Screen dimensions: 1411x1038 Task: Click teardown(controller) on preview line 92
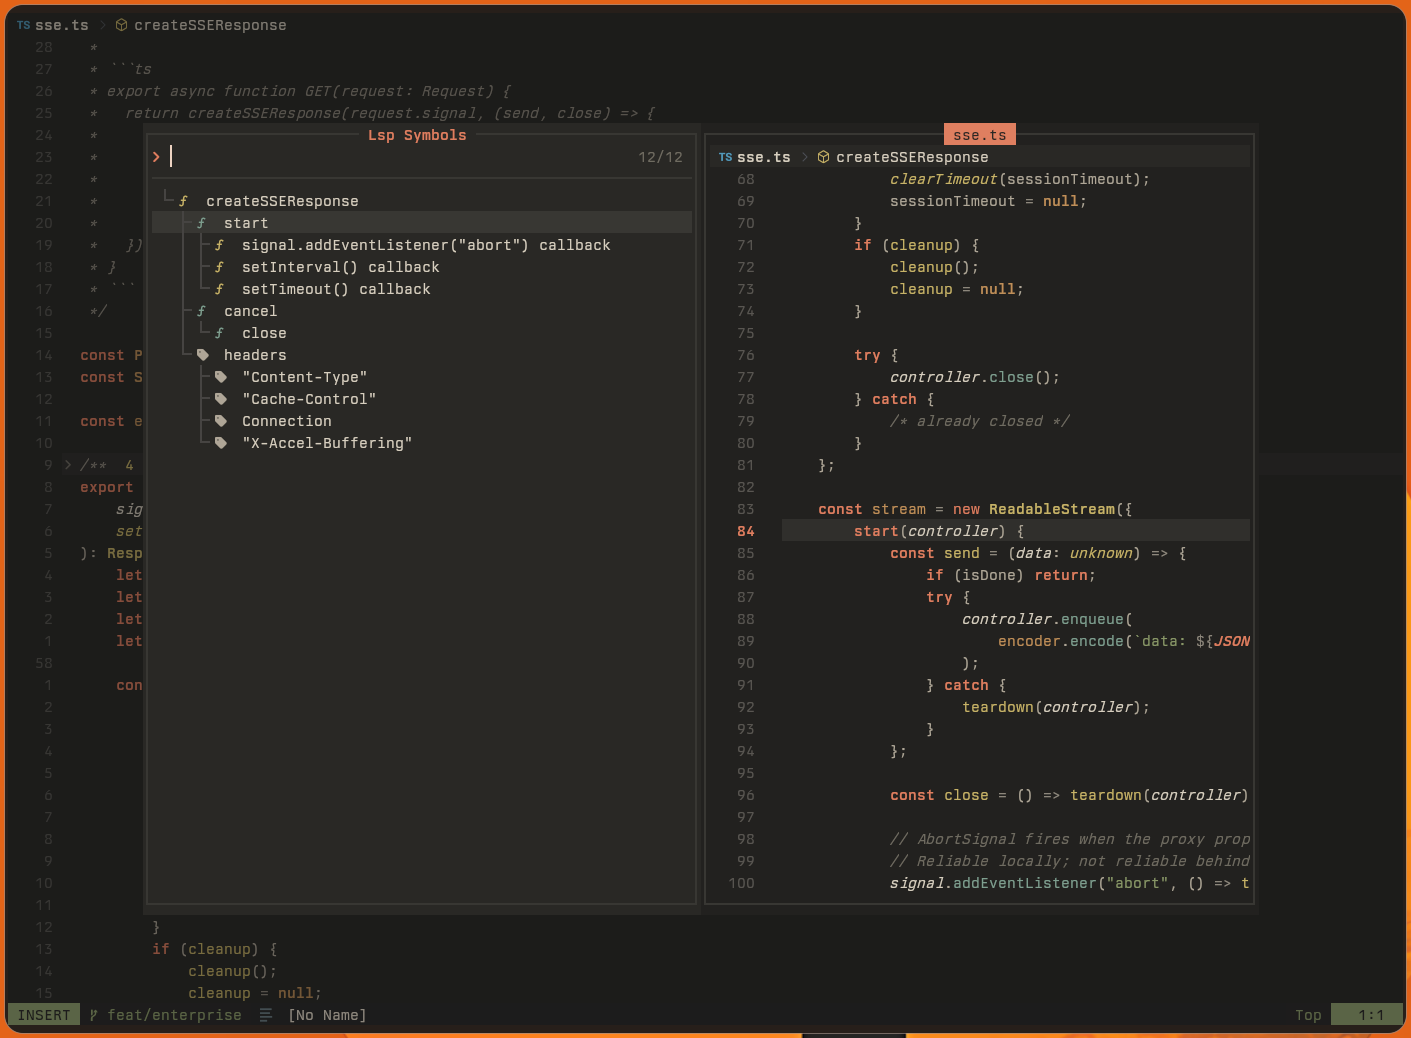[x=1051, y=707]
